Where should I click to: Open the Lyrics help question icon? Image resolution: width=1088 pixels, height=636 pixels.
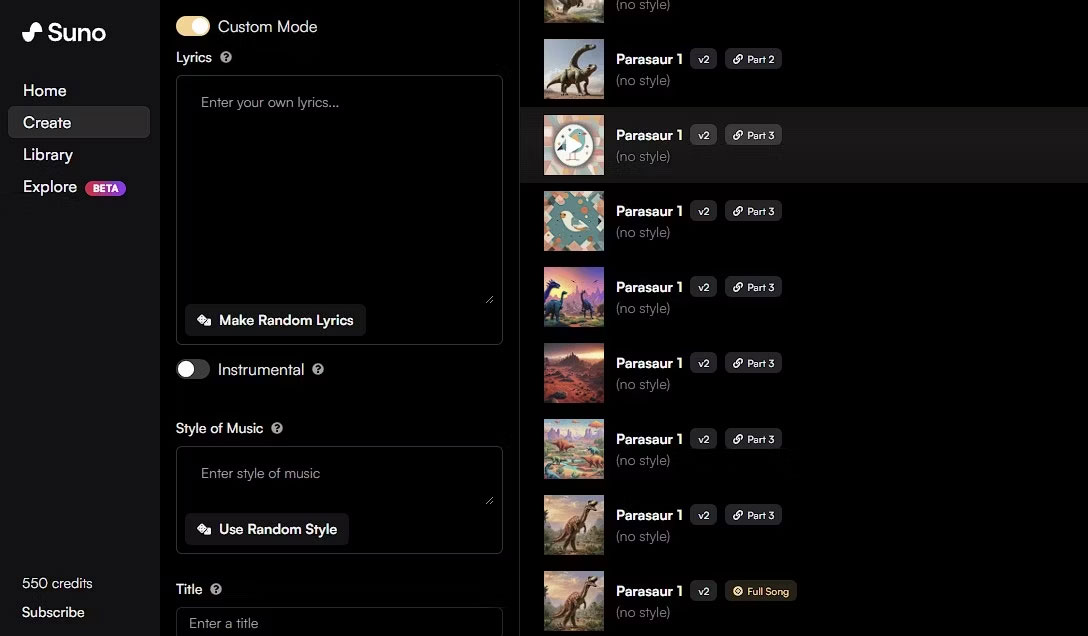click(x=226, y=58)
